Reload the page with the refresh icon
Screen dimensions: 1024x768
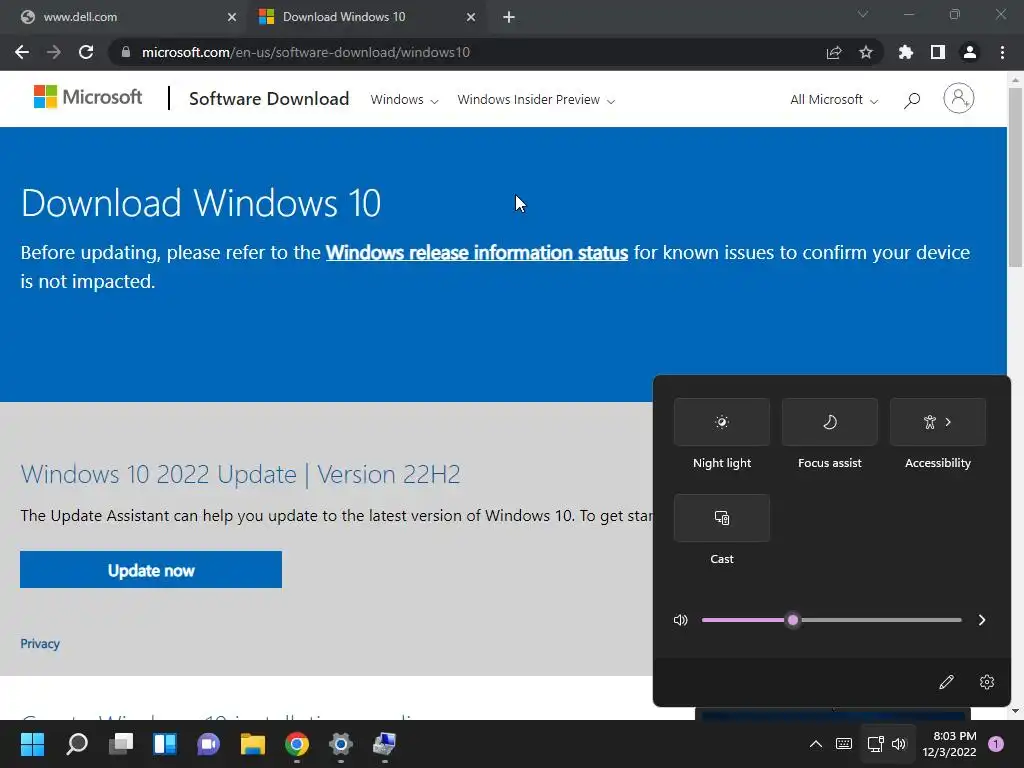pos(86,52)
